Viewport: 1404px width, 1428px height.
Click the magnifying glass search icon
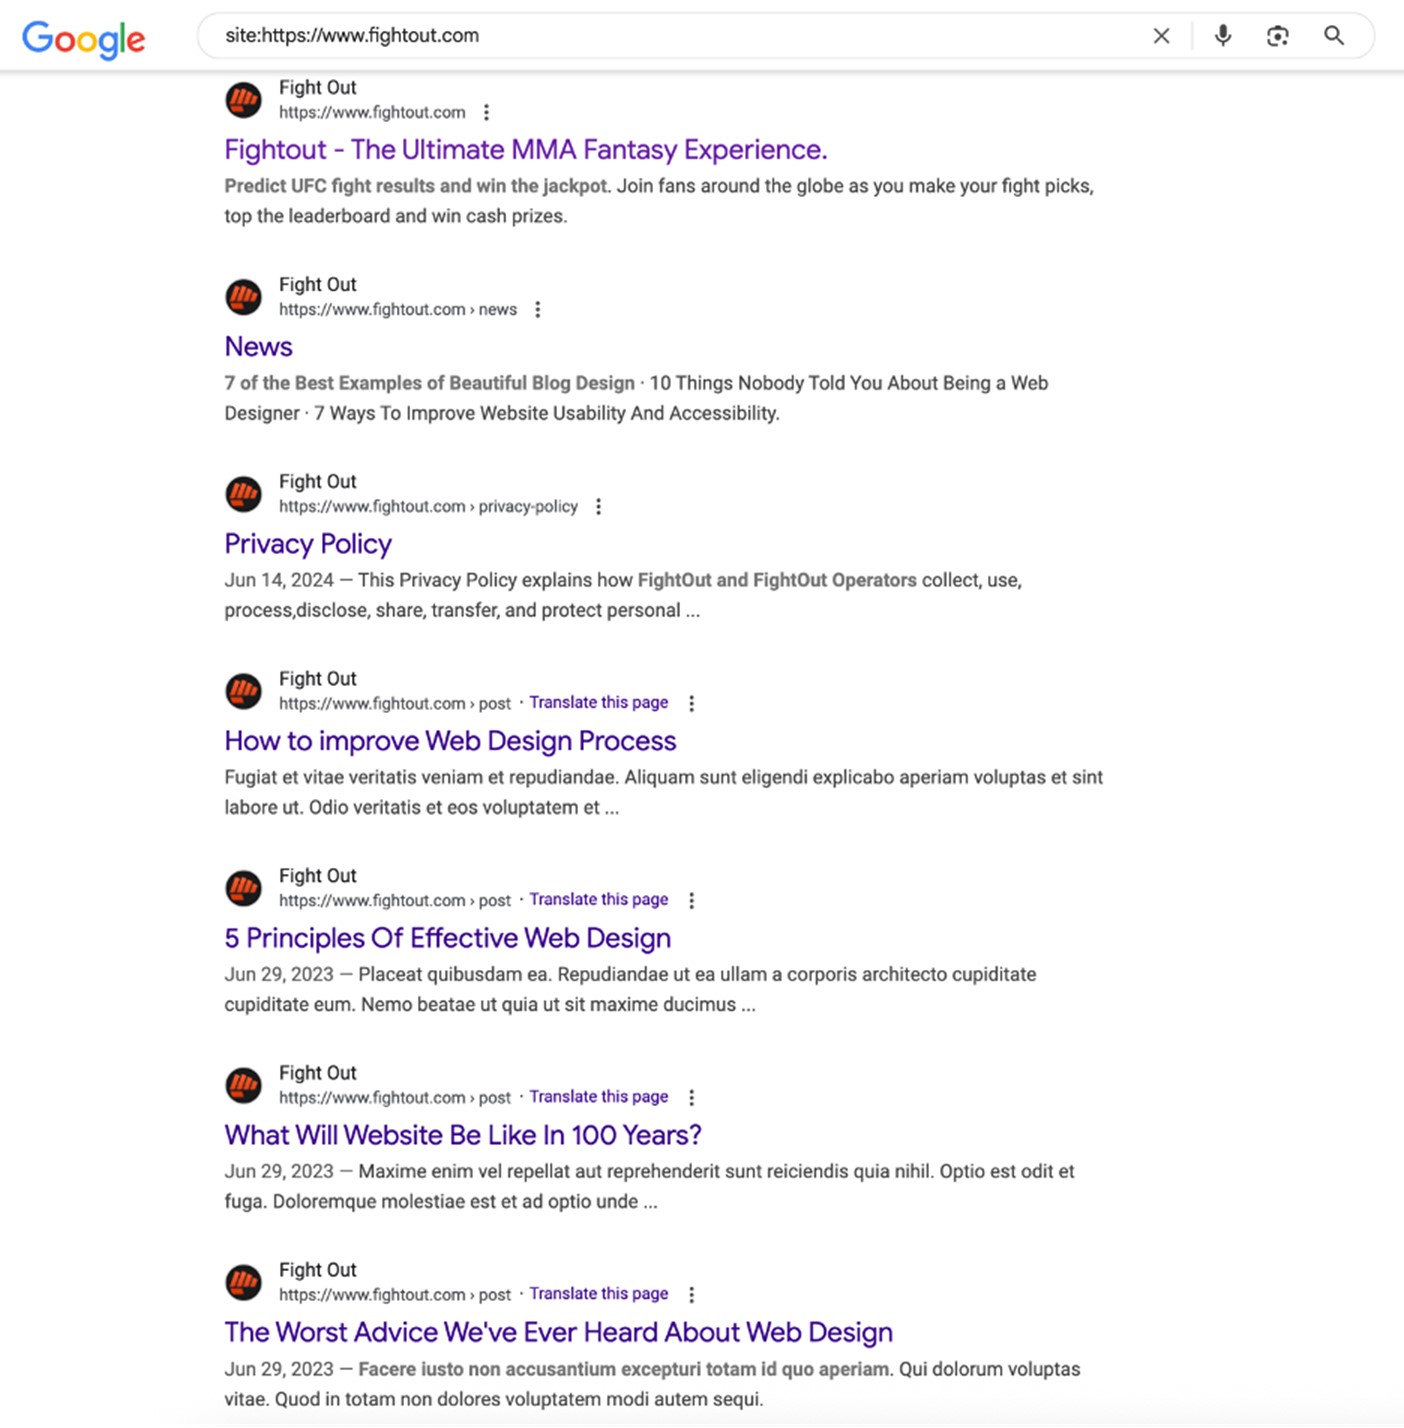(x=1334, y=36)
